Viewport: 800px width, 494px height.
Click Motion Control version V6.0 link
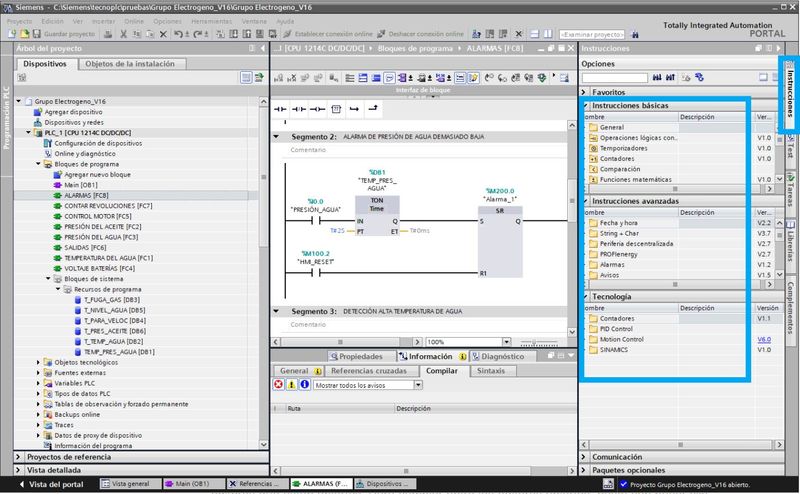764,339
